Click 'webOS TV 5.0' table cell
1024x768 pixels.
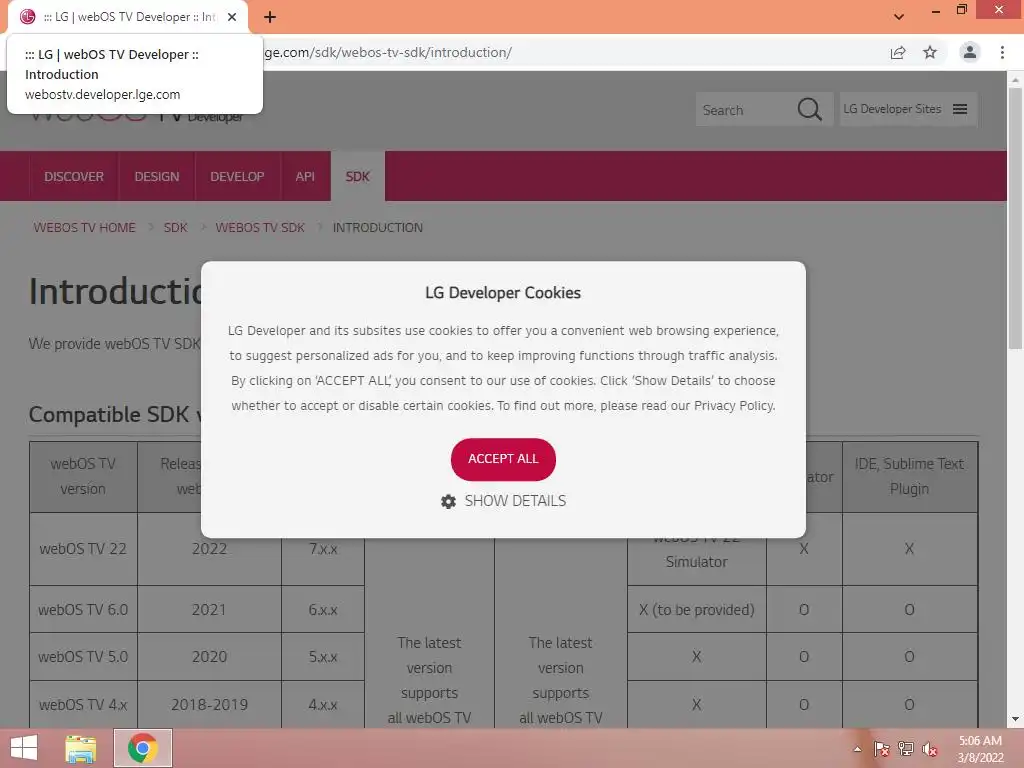(x=83, y=656)
